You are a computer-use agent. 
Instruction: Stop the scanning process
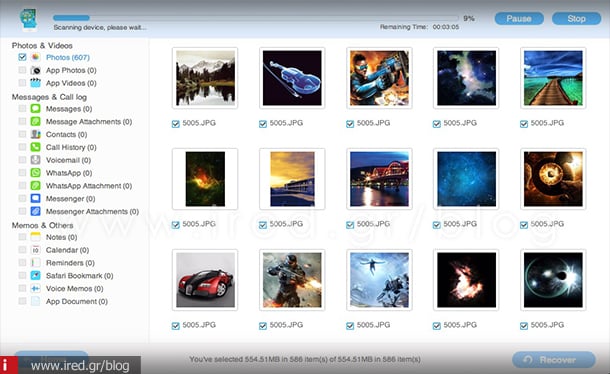(576, 18)
